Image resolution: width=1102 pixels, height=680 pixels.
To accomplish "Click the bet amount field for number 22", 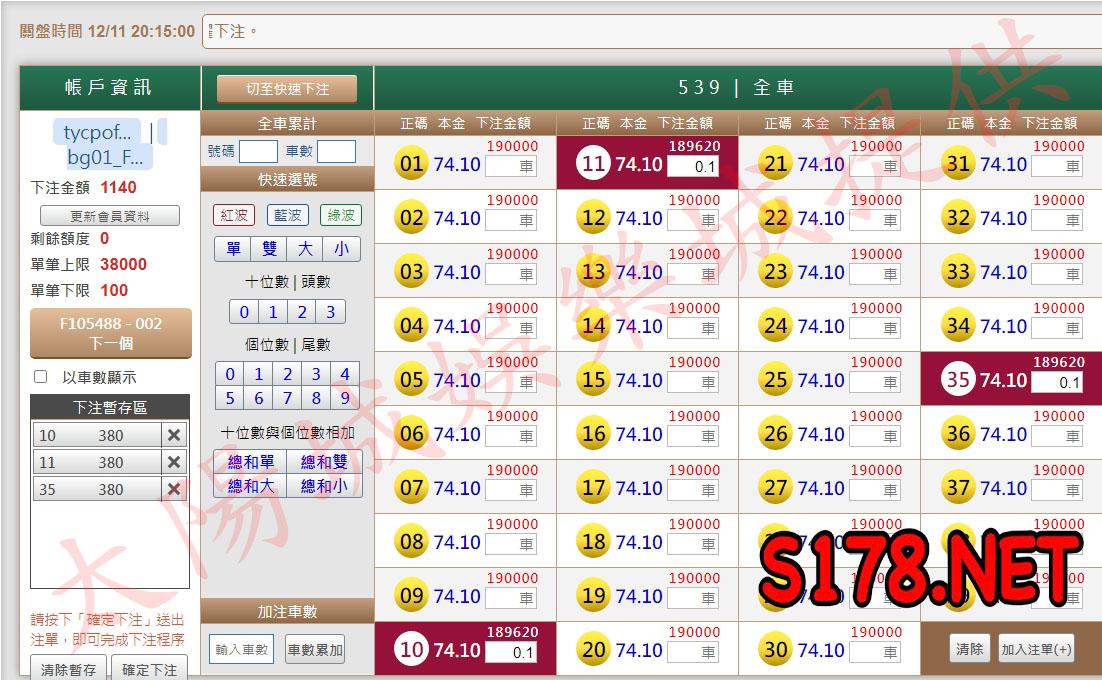I will click(x=875, y=220).
